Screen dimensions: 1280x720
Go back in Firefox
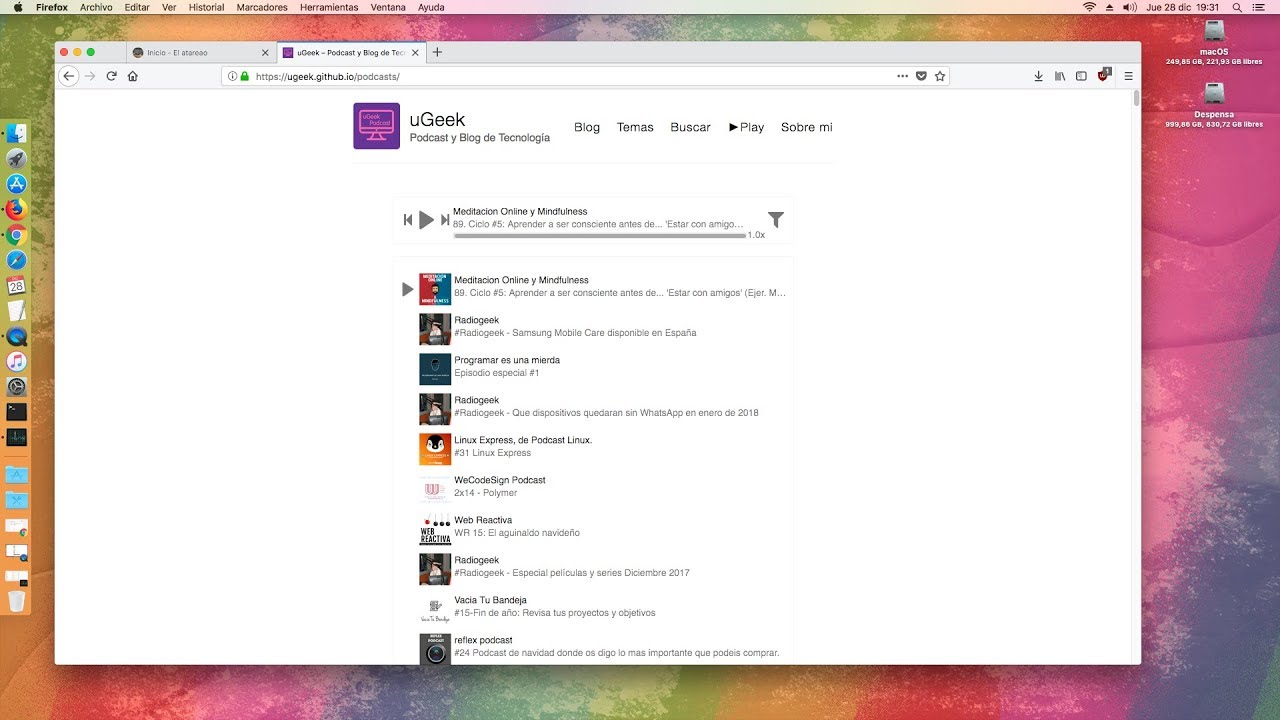(x=69, y=76)
